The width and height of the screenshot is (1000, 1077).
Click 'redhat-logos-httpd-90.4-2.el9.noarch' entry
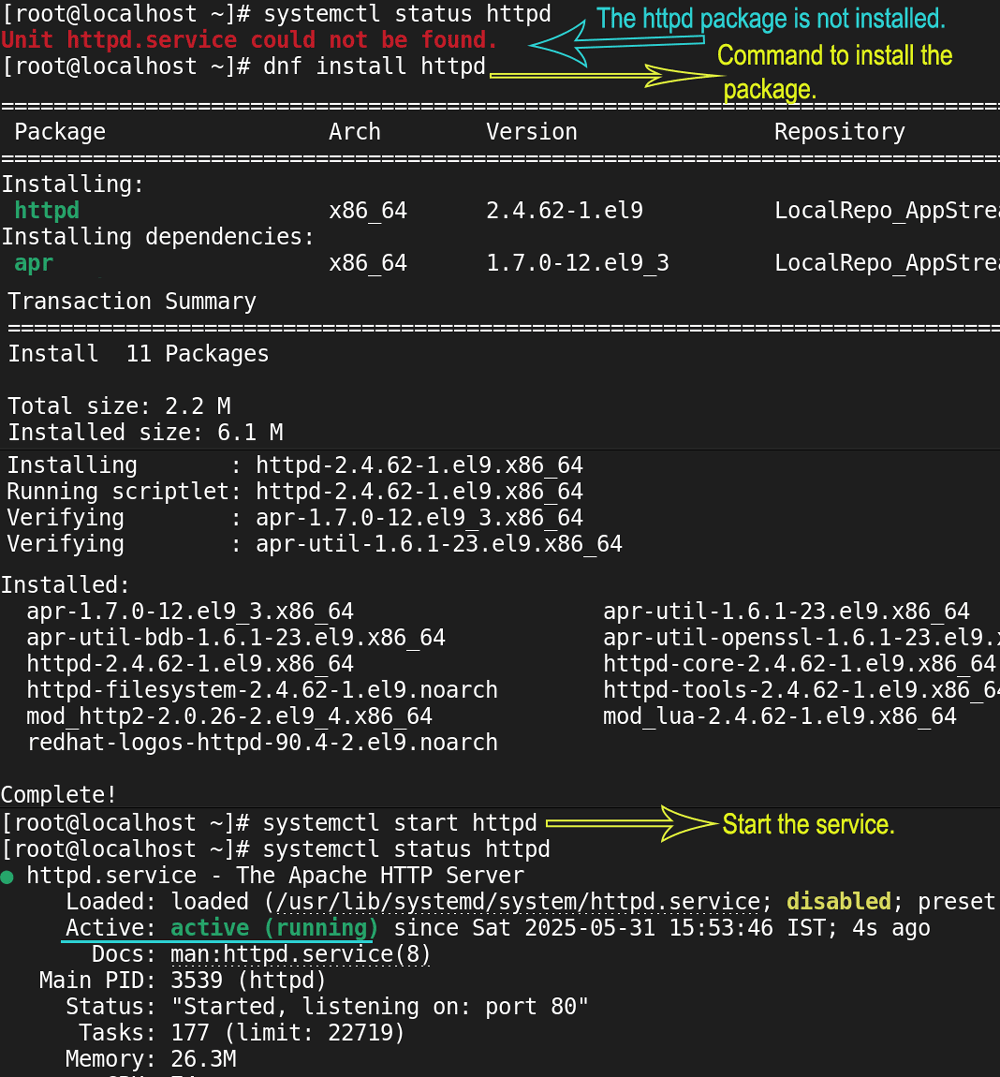pyautogui.click(x=262, y=742)
